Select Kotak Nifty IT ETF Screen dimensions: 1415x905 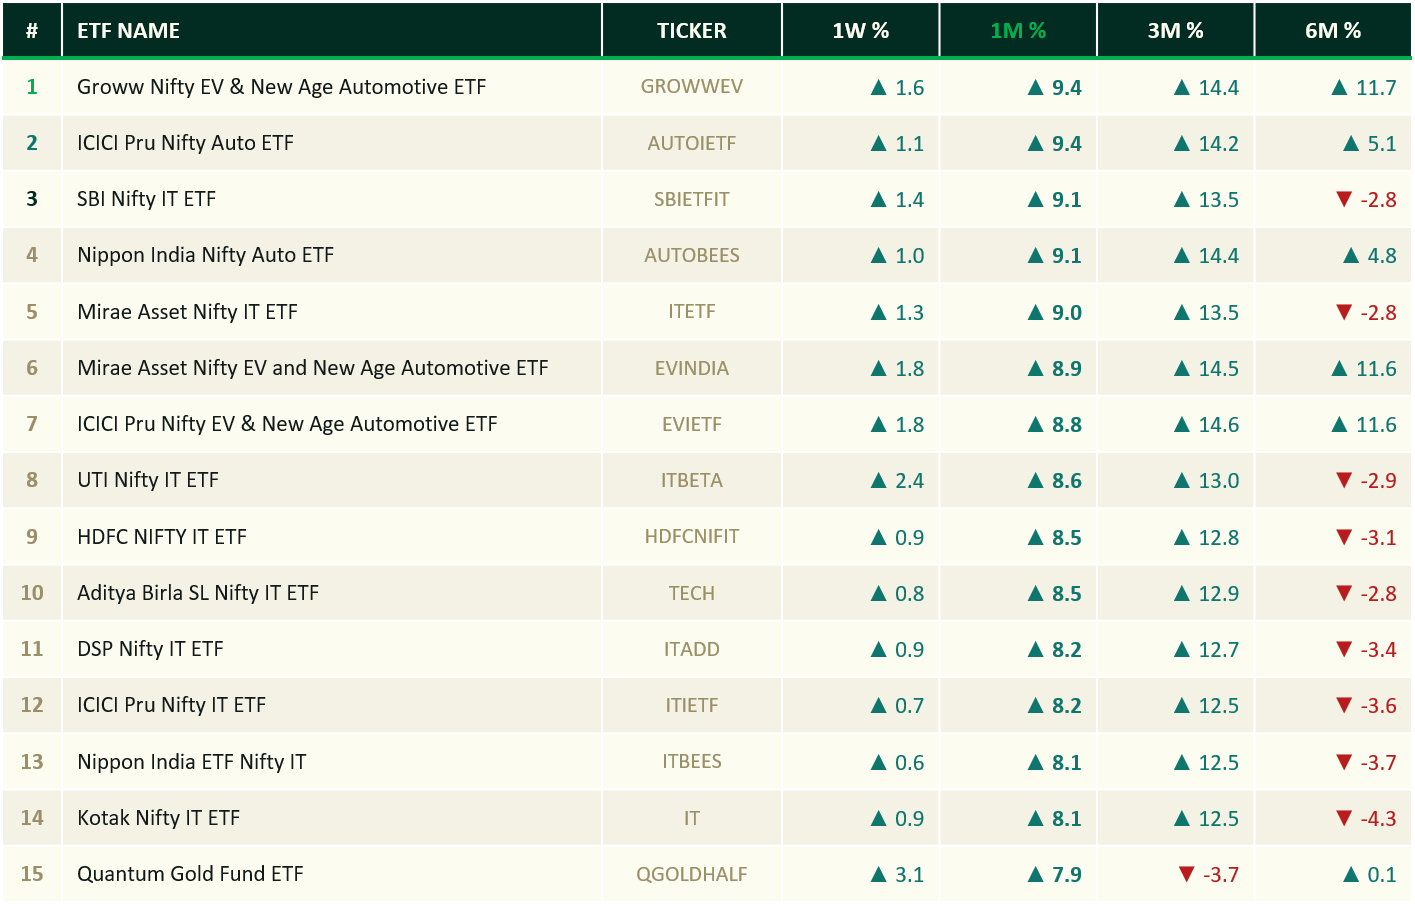click(x=159, y=818)
